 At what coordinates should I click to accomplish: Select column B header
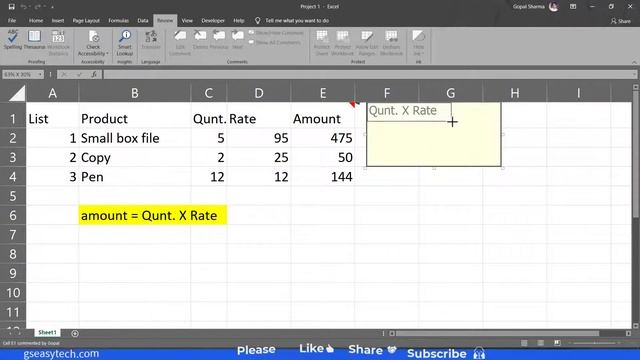(x=135, y=93)
